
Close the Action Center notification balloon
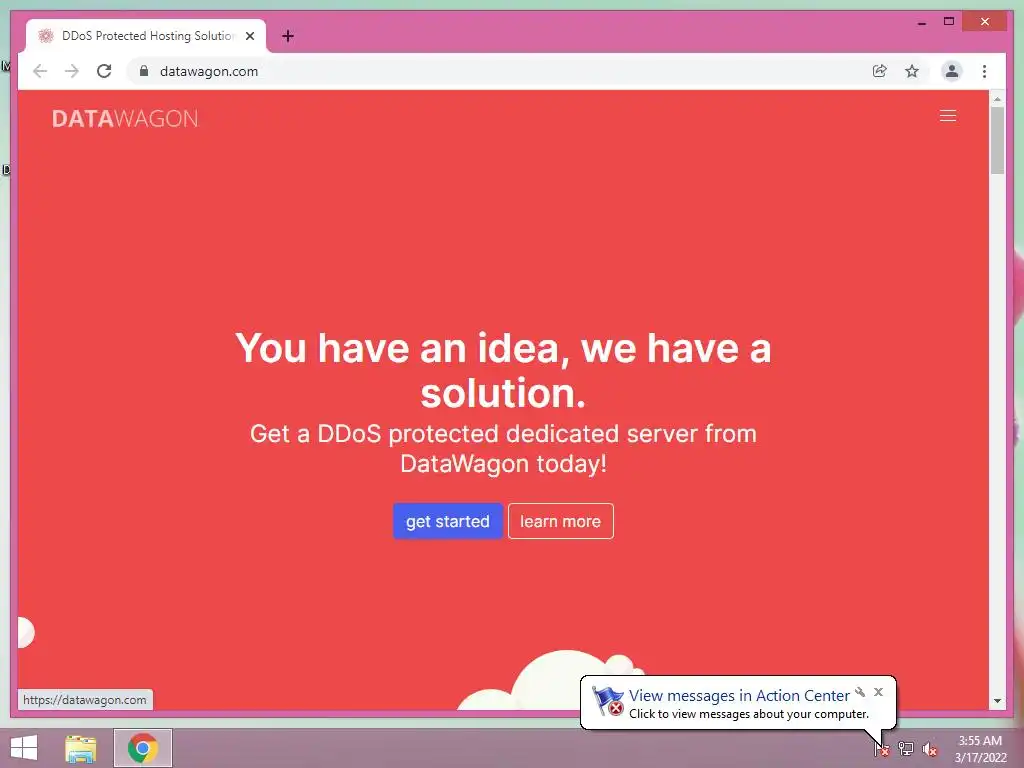pos(878,692)
